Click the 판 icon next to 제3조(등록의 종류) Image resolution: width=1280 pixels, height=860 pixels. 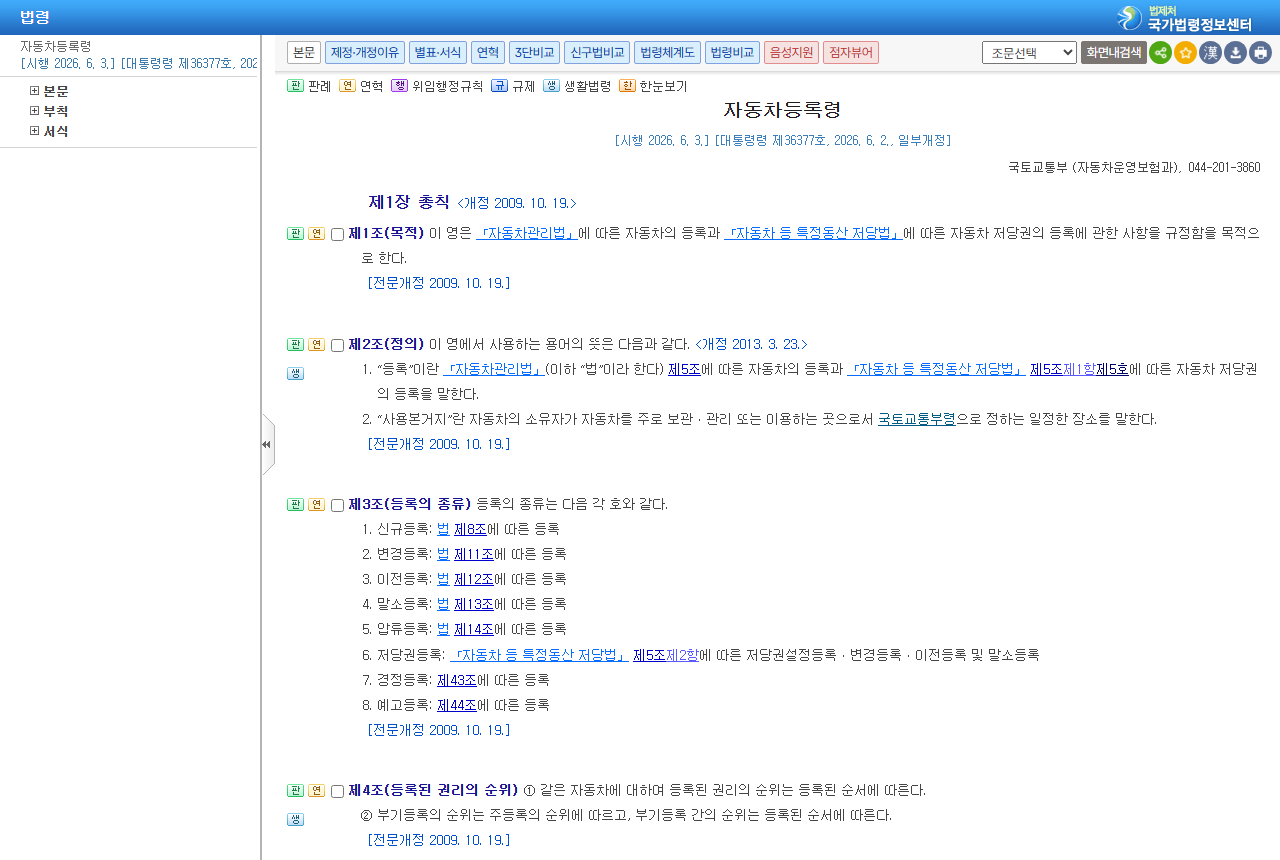(x=295, y=505)
